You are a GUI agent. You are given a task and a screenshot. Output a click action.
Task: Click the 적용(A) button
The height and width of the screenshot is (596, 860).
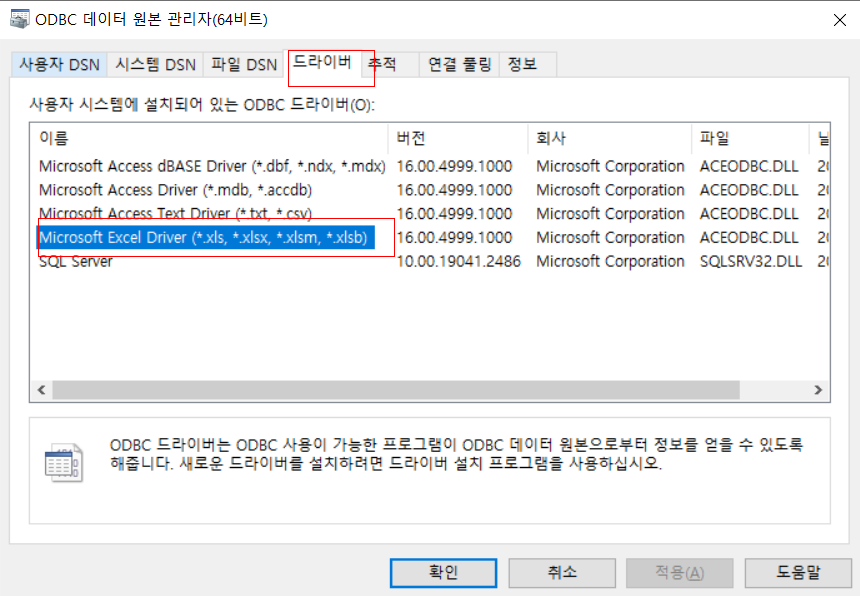tap(680, 573)
